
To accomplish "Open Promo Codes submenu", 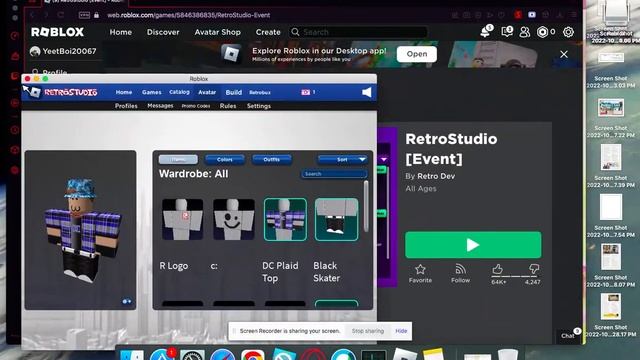I will click(196, 106).
